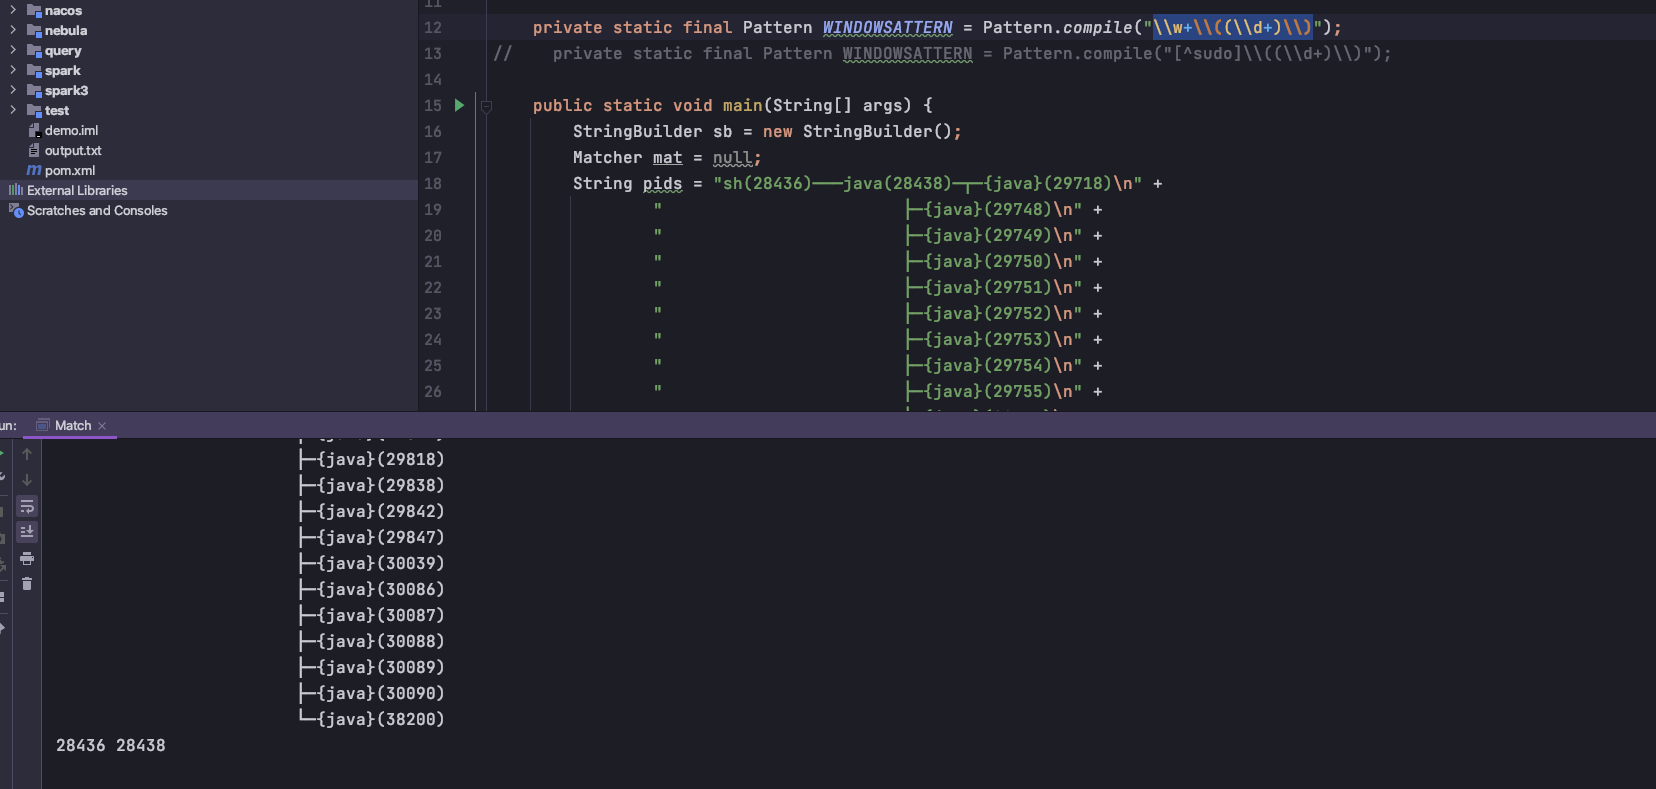Open demo.iml file

(71, 131)
